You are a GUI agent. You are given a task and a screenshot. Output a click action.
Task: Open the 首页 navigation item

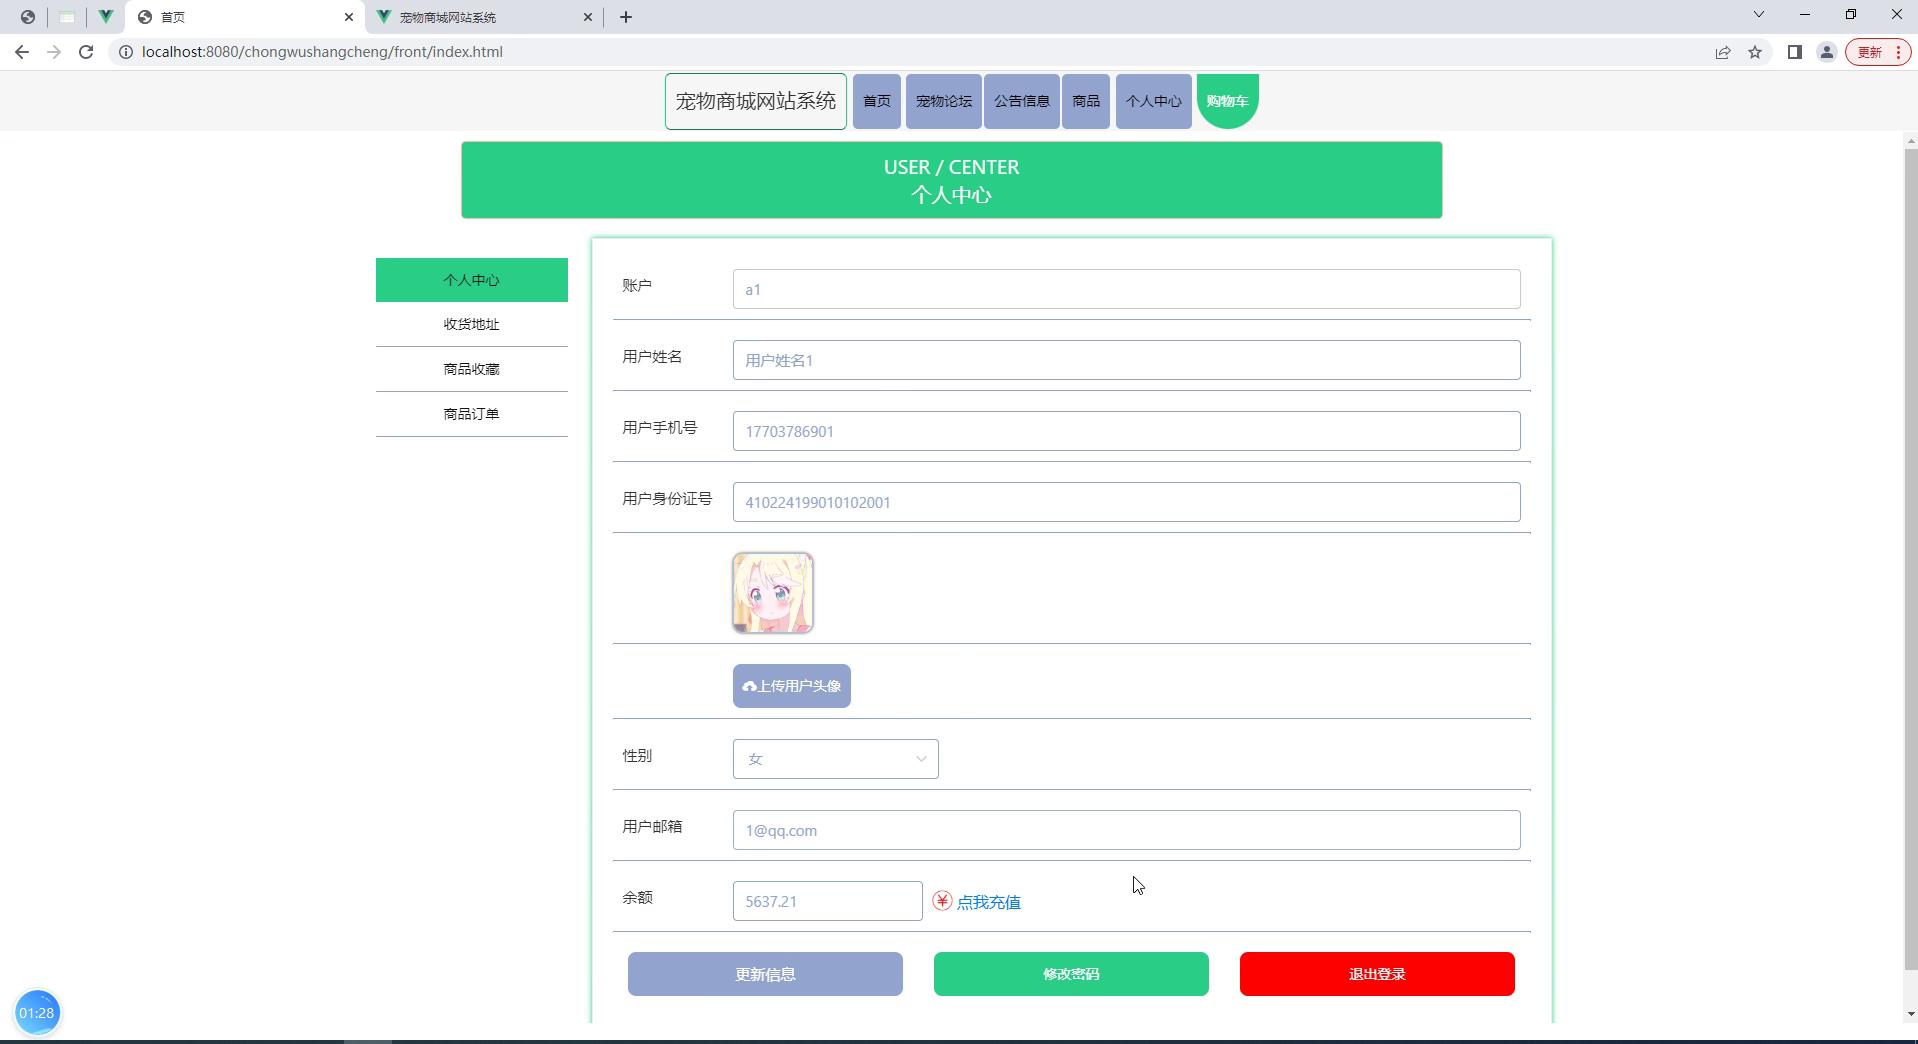click(877, 101)
